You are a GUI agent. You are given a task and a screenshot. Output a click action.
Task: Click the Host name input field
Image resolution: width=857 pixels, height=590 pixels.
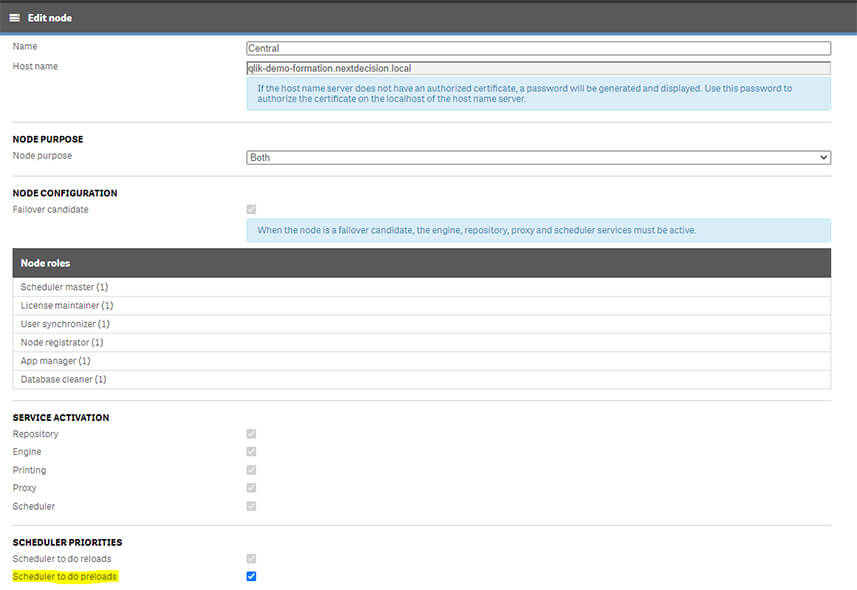[538, 68]
